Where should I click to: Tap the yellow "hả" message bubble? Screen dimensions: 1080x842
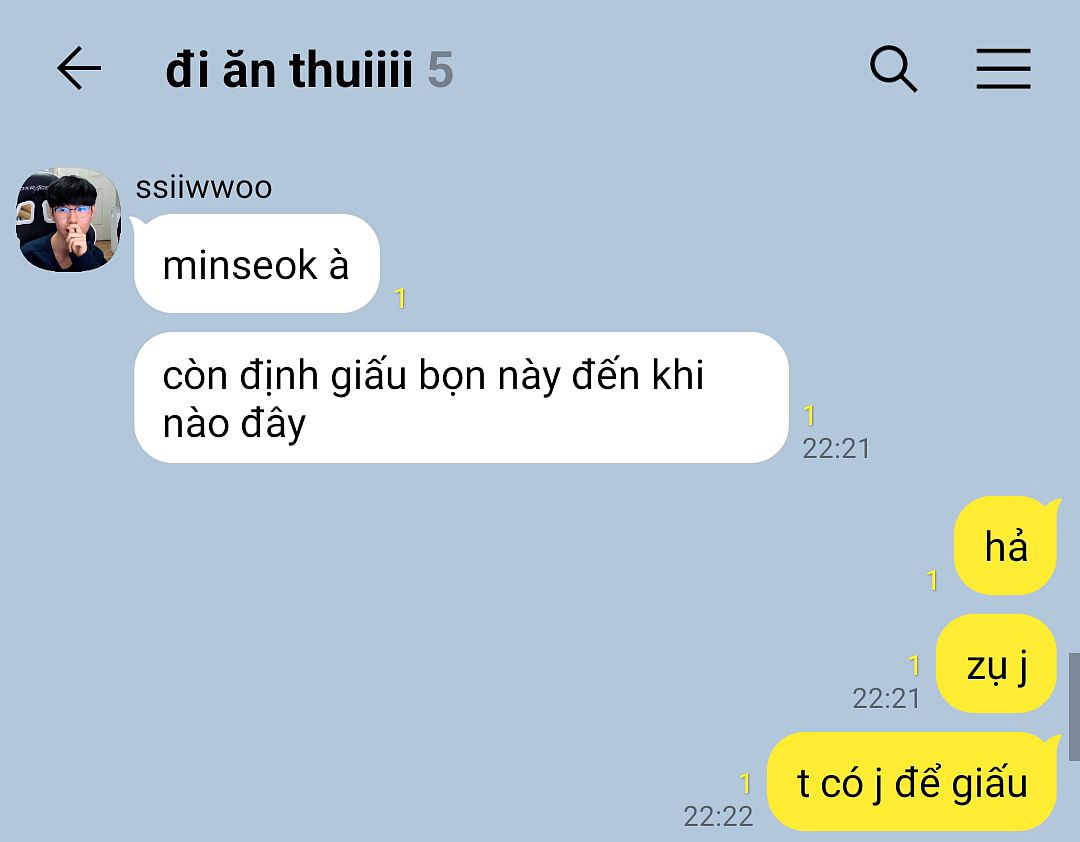[1006, 546]
